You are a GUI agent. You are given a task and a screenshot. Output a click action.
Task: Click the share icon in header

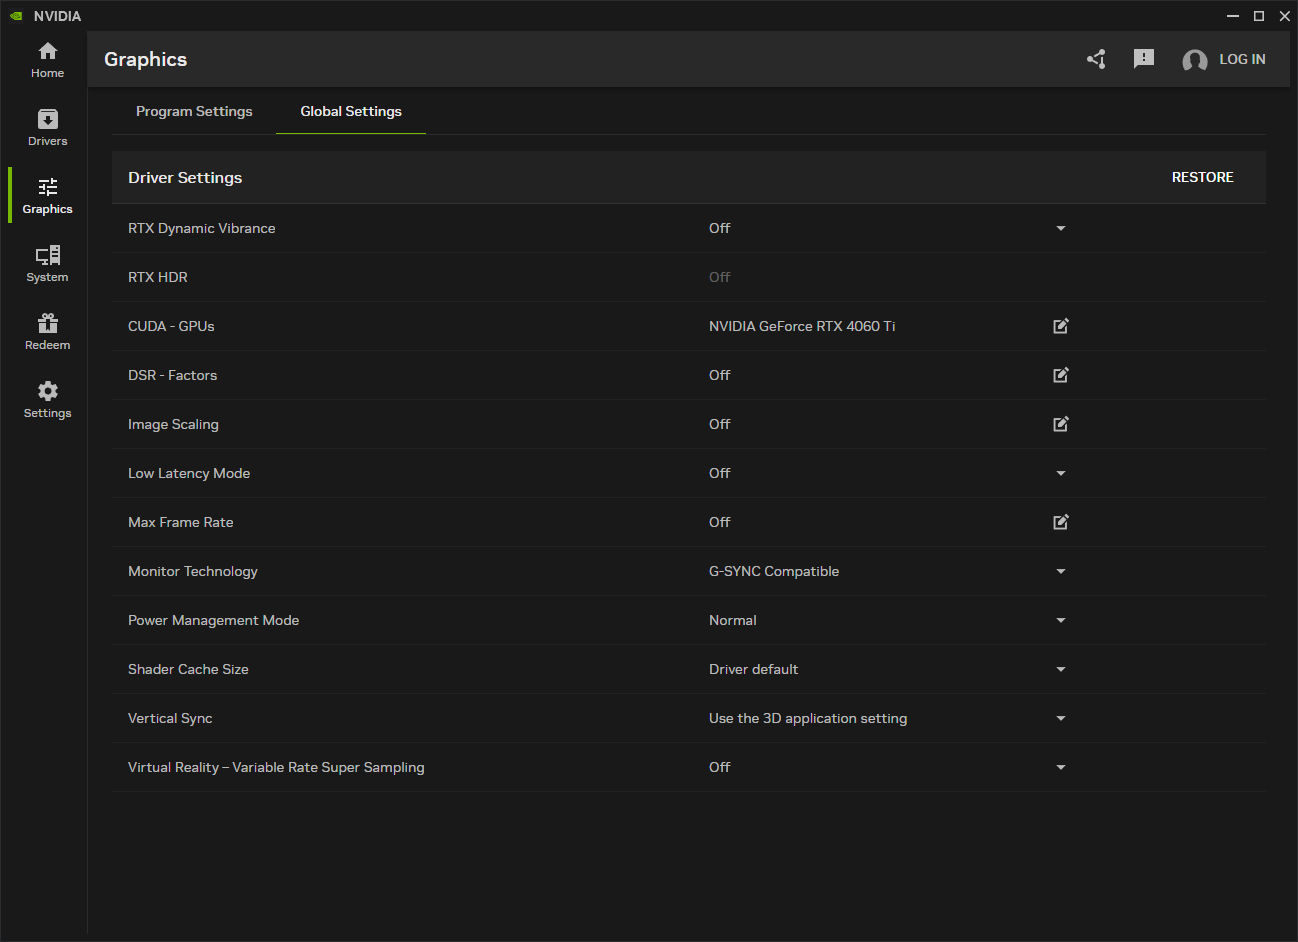(1096, 59)
